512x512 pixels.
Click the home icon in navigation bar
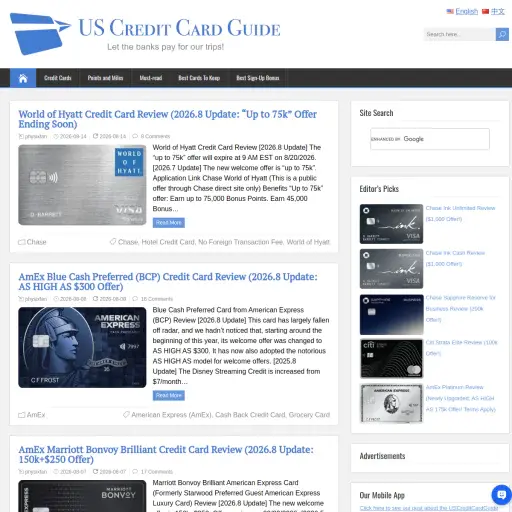(x=23, y=78)
